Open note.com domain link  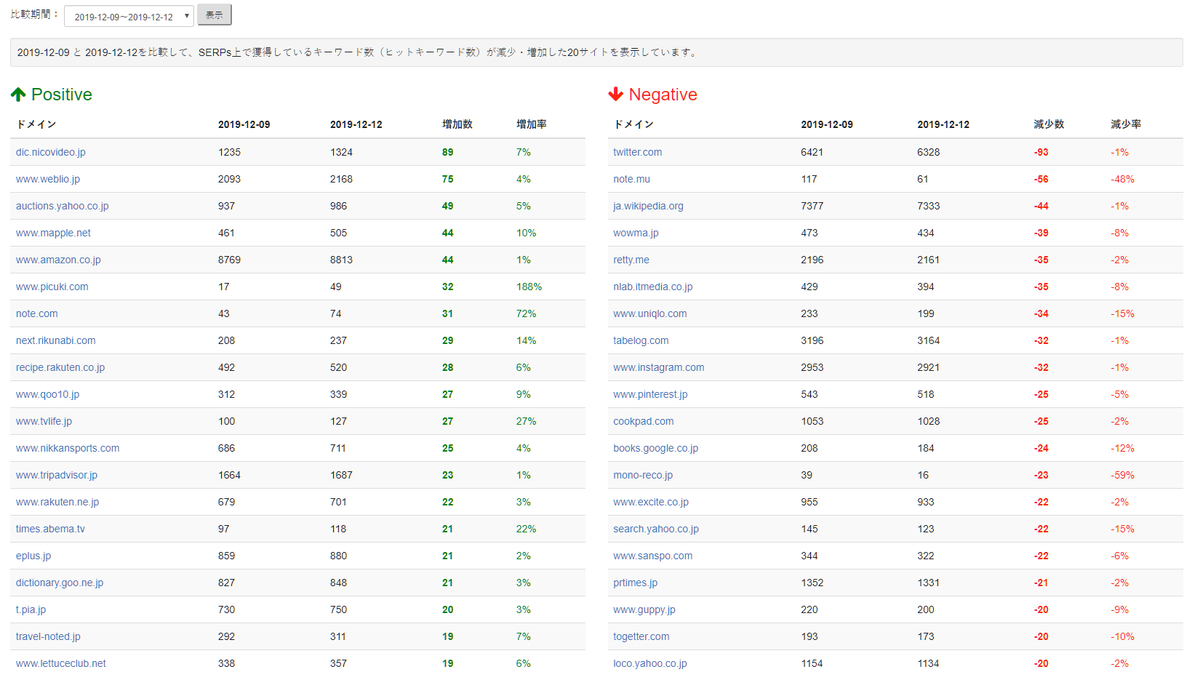37,314
